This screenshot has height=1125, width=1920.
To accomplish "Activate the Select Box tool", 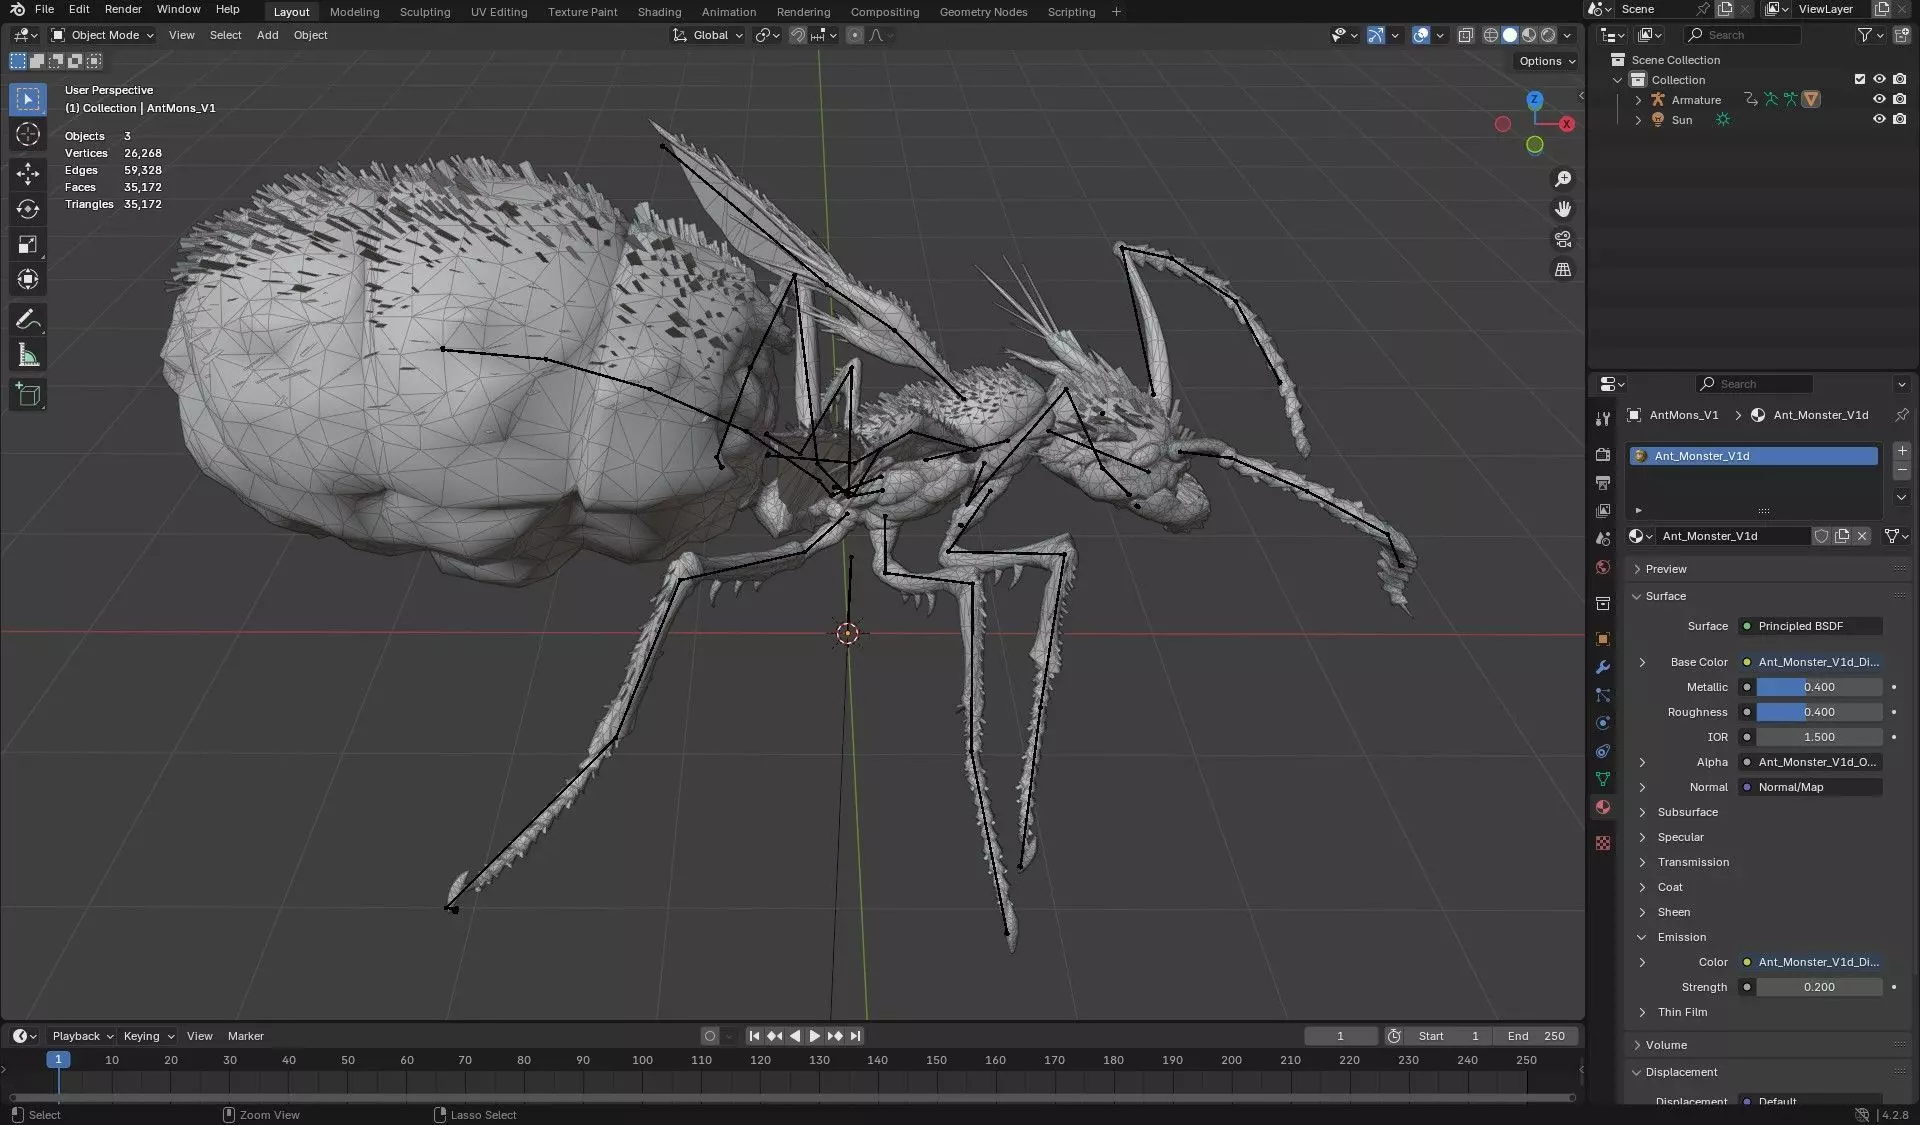I will pyautogui.click(x=28, y=99).
